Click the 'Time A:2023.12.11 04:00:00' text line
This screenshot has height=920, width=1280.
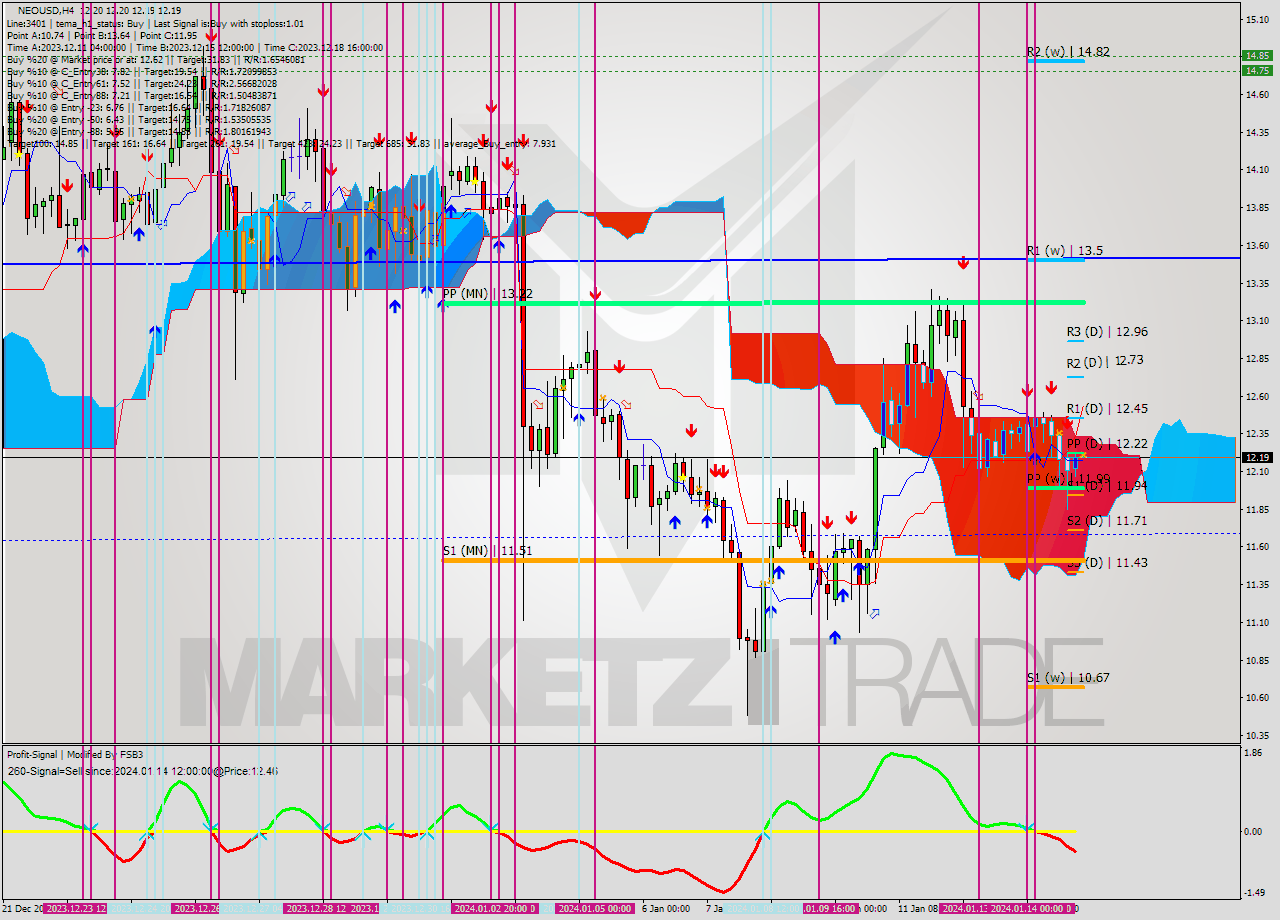[x=194, y=47]
